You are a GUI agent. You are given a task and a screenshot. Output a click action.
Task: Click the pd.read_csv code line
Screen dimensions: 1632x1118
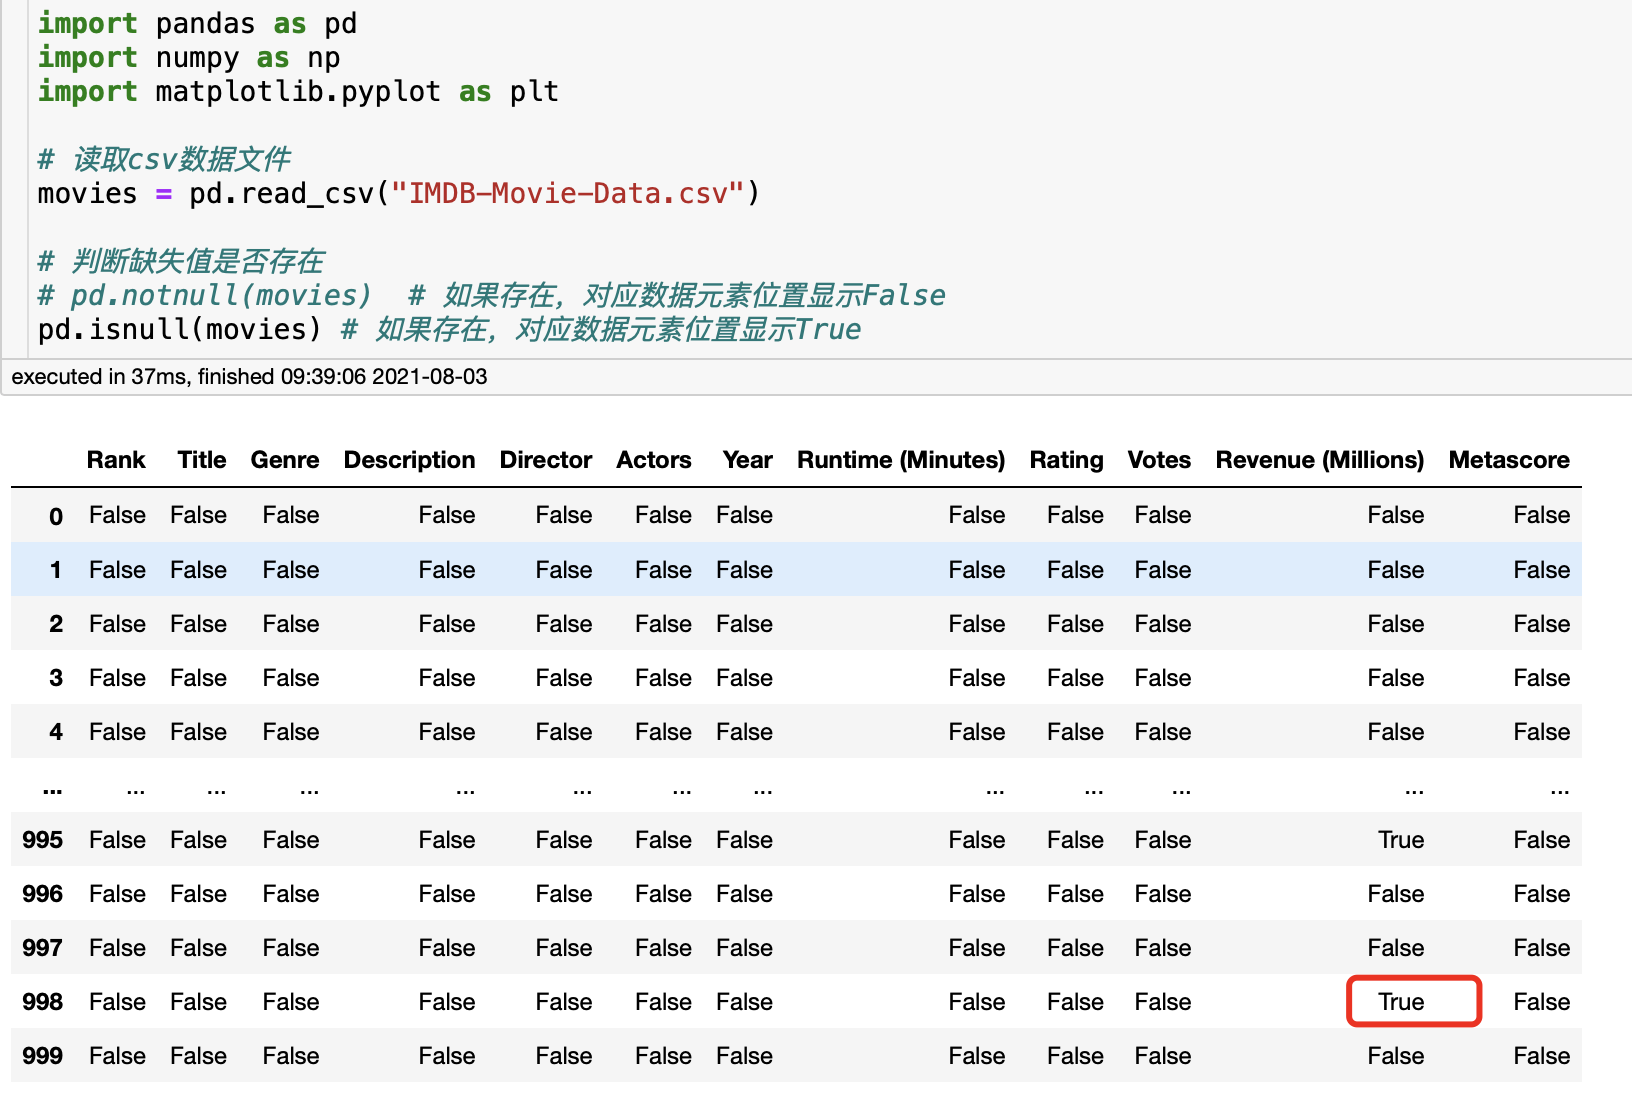[399, 193]
